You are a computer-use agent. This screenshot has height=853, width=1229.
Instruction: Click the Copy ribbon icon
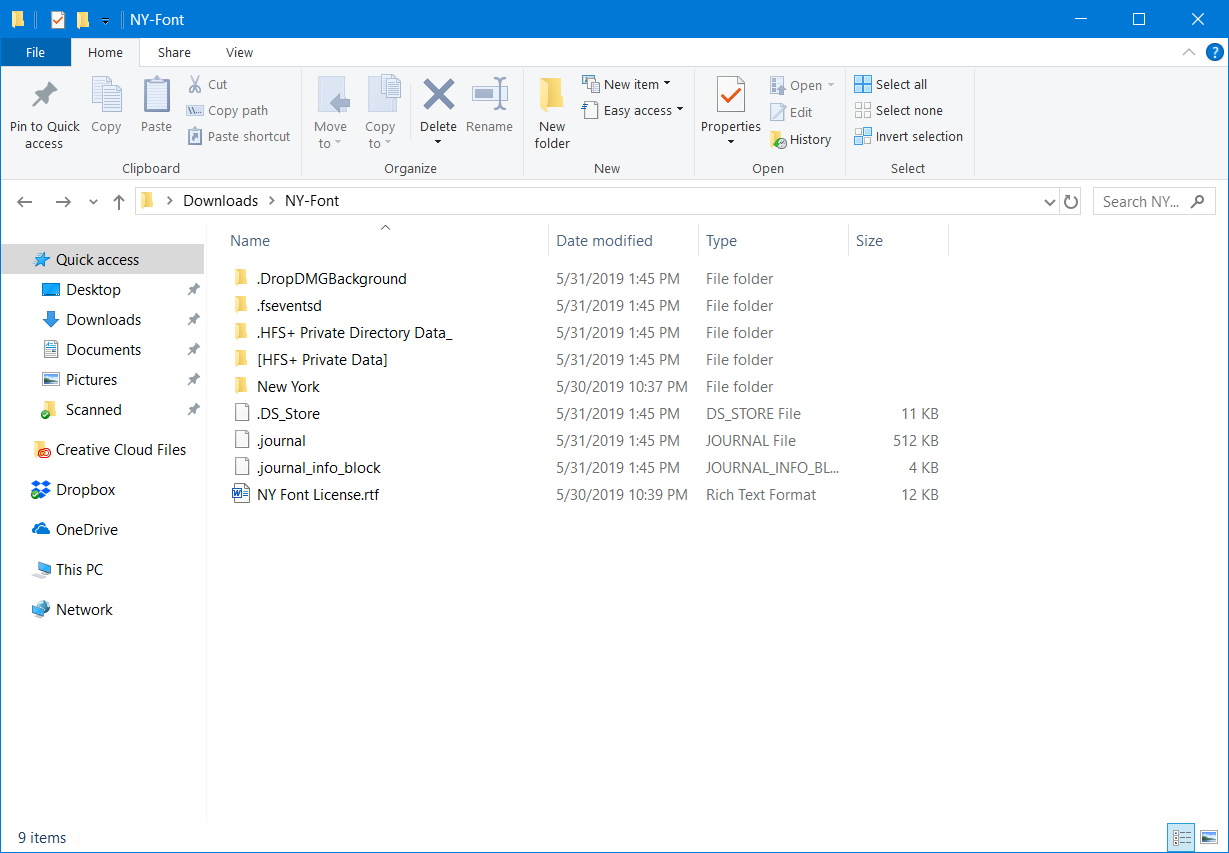106,95
